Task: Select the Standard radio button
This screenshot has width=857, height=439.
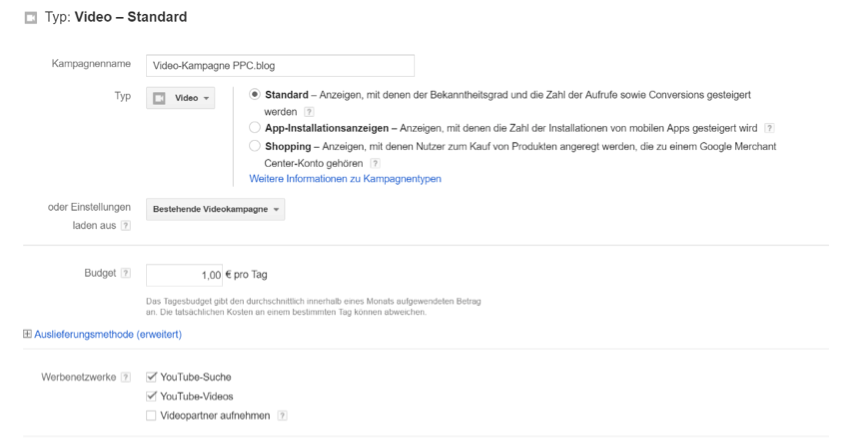Action: [x=254, y=95]
